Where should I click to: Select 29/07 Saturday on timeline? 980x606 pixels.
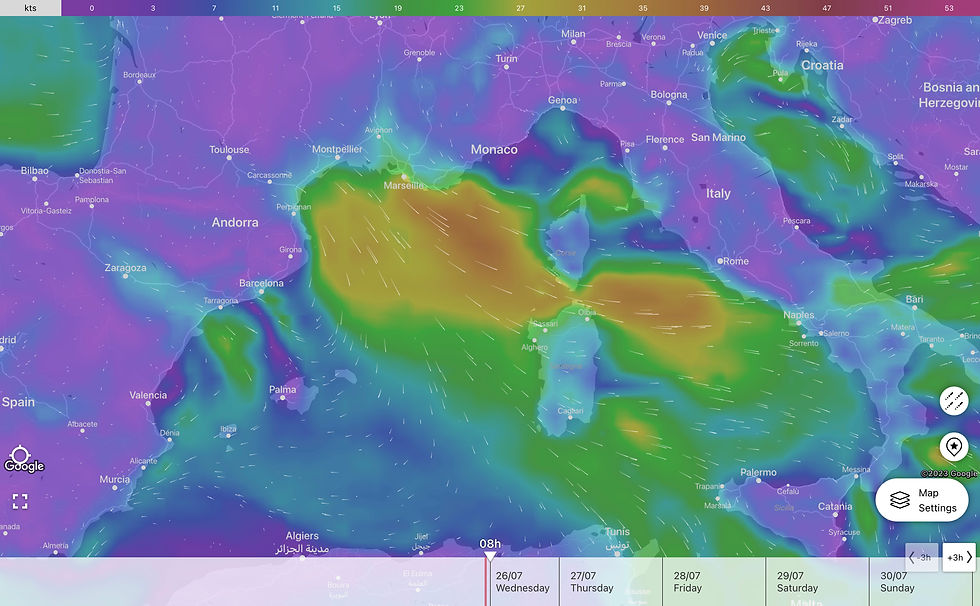pos(797,582)
